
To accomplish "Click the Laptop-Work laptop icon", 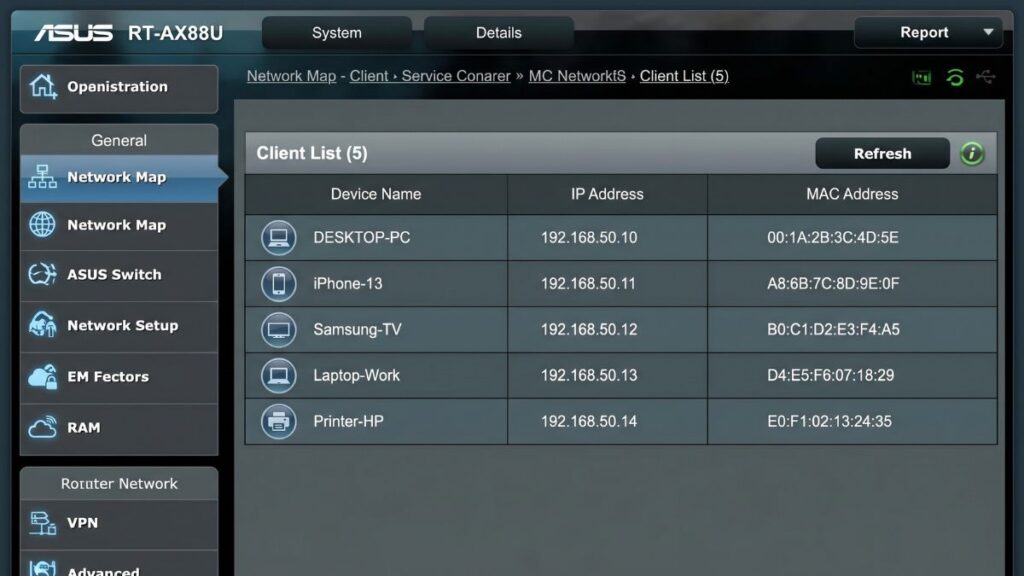I will pyautogui.click(x=279, y=376).
